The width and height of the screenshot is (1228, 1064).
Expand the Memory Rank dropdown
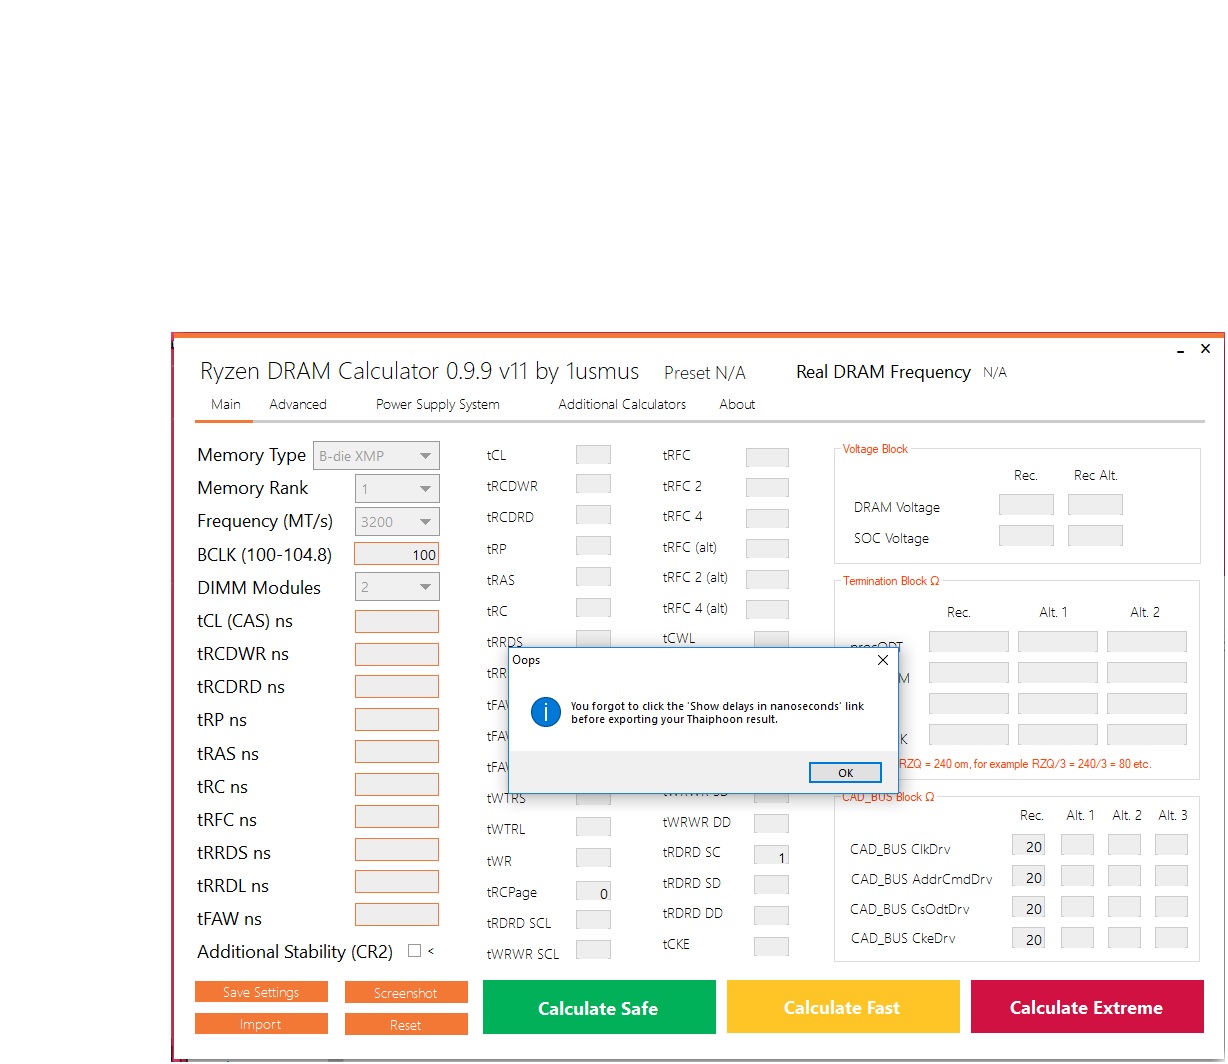click(x=397, y=489)
